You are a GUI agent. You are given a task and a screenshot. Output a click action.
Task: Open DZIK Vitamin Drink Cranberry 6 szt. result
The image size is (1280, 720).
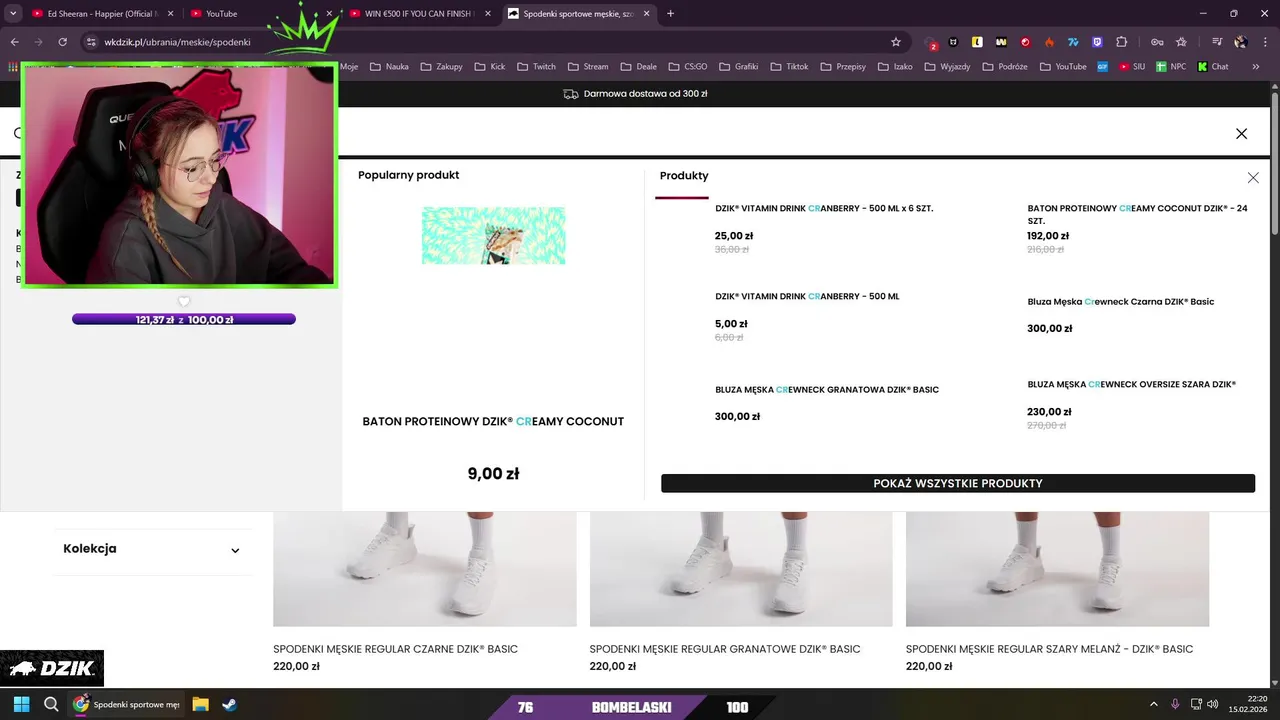coord(824,209)
